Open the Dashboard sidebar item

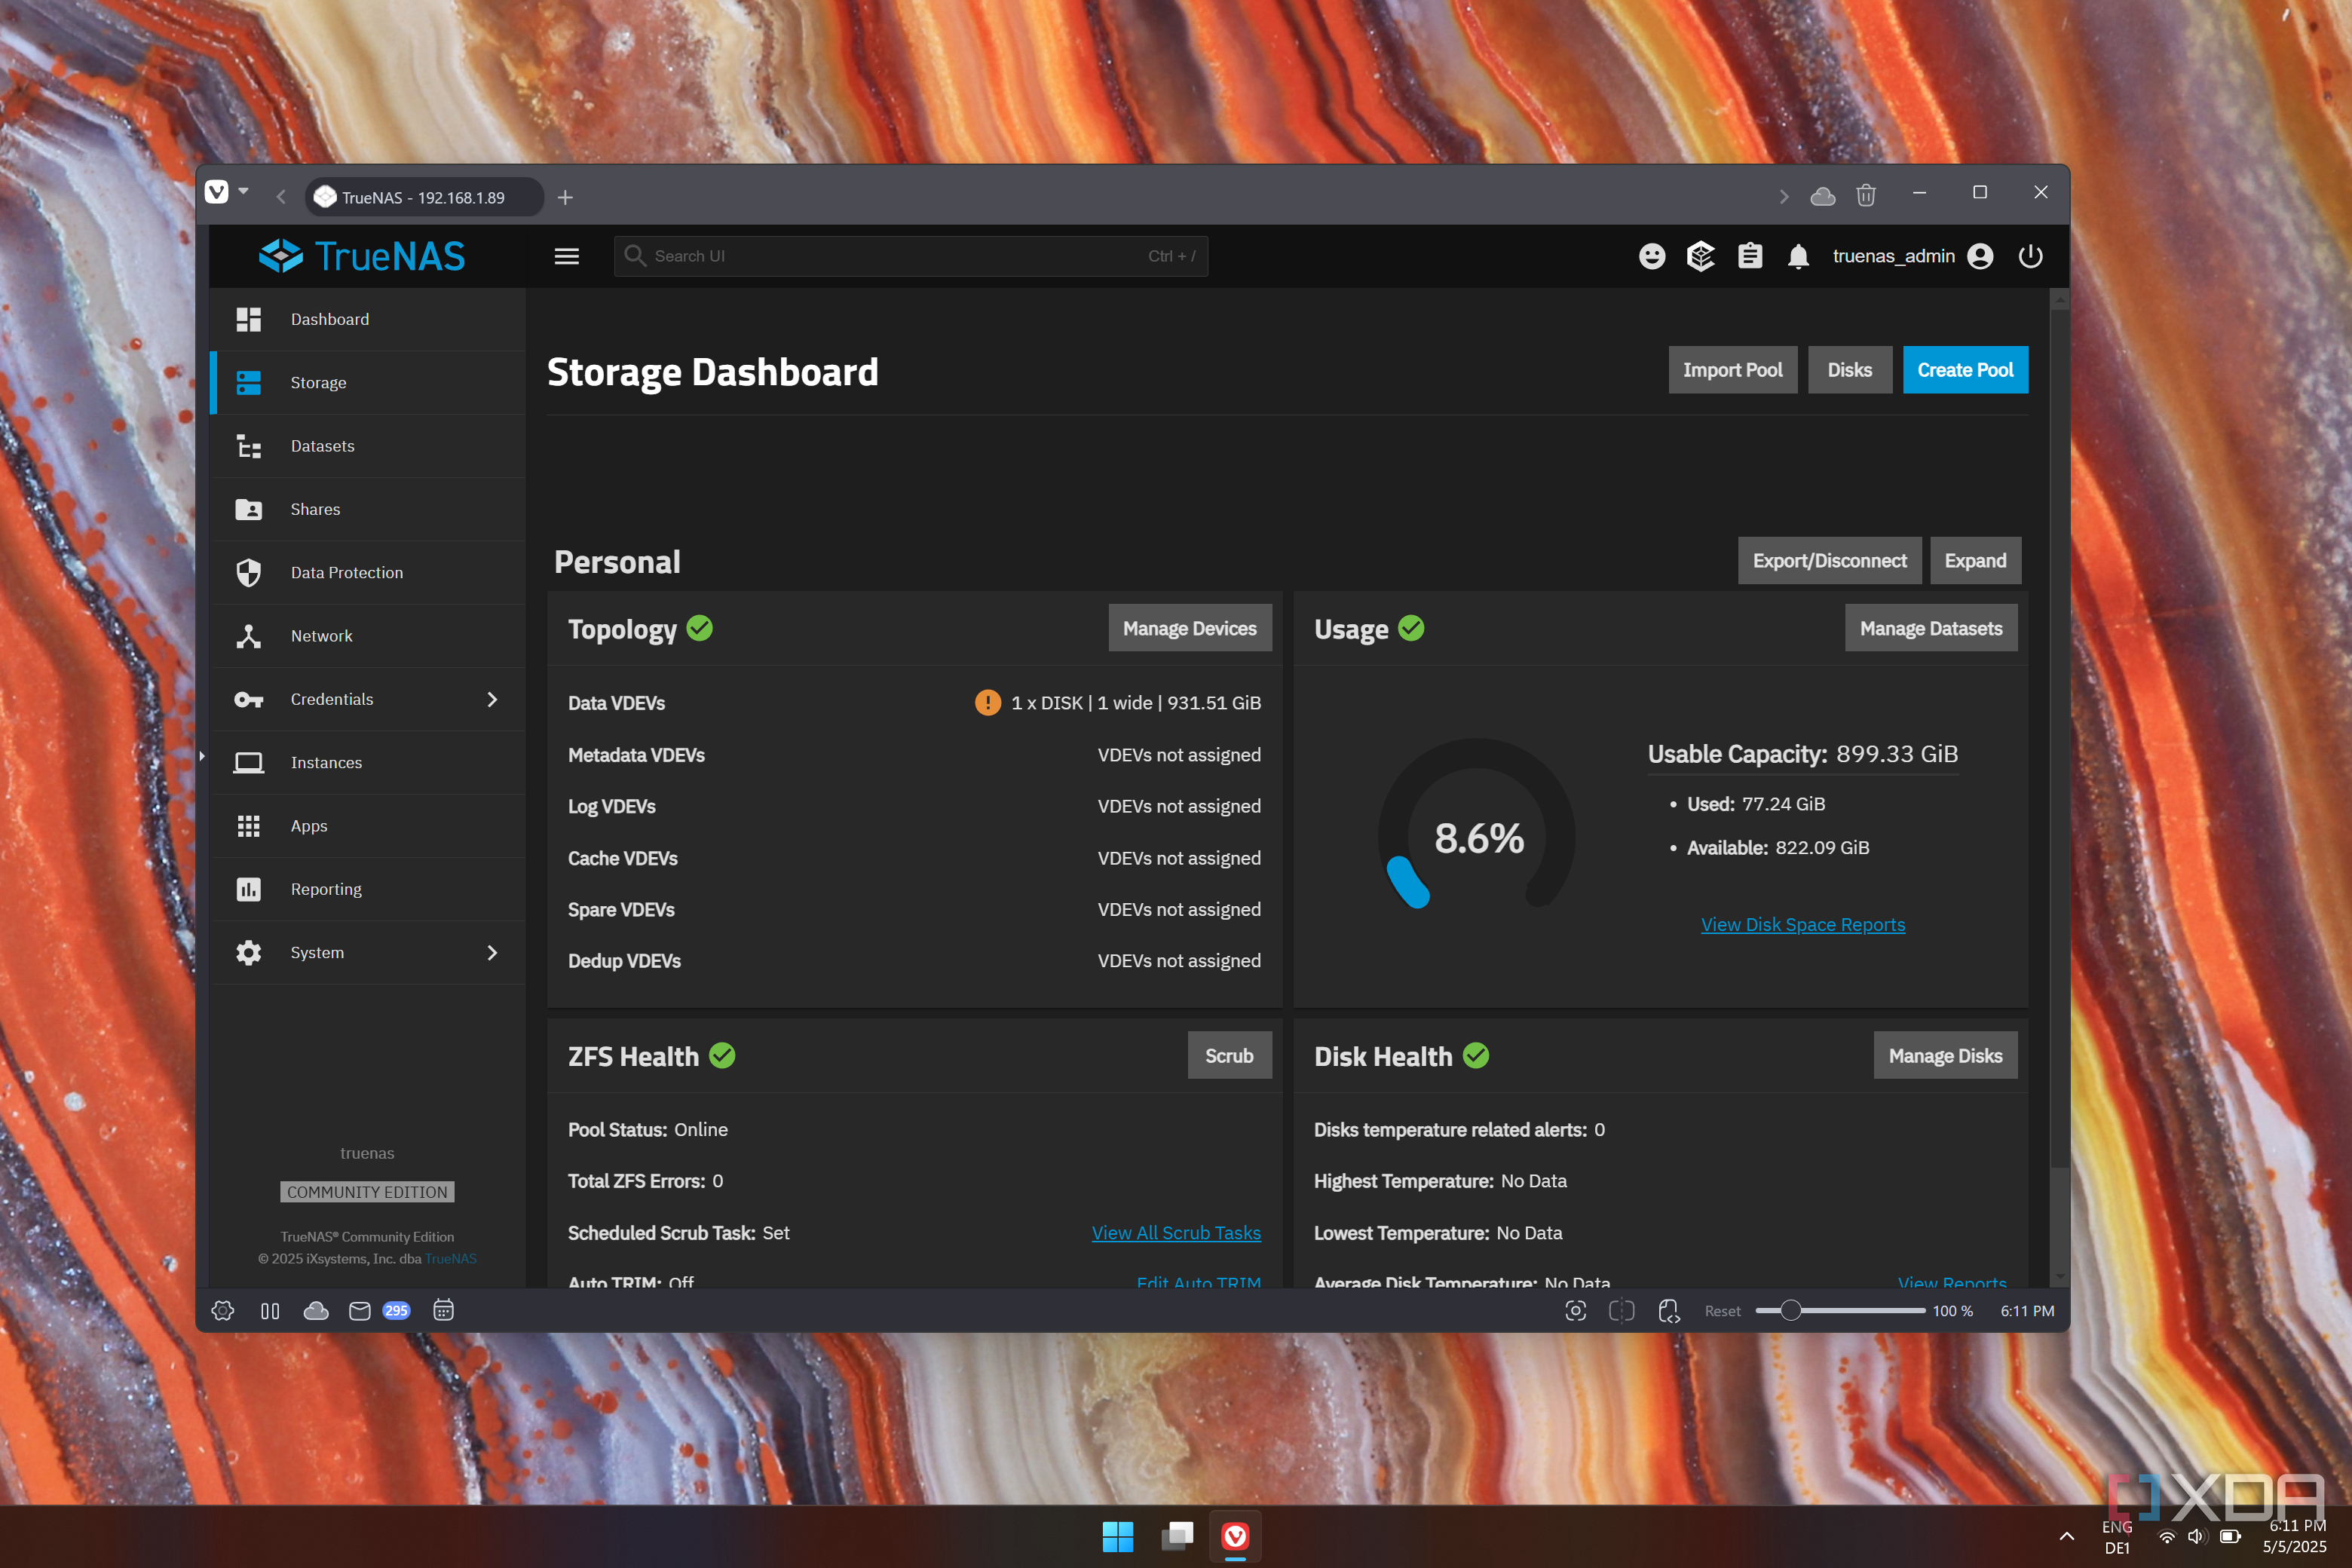tap(368, 319)
